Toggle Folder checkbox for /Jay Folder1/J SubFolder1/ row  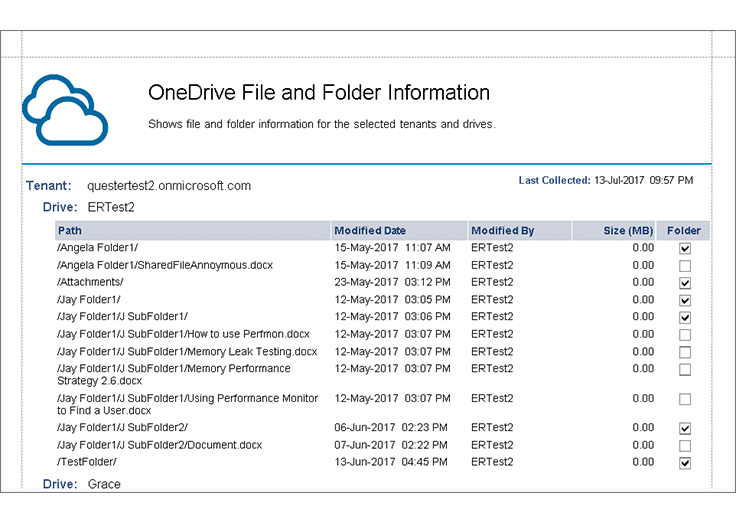pos(685,318)
